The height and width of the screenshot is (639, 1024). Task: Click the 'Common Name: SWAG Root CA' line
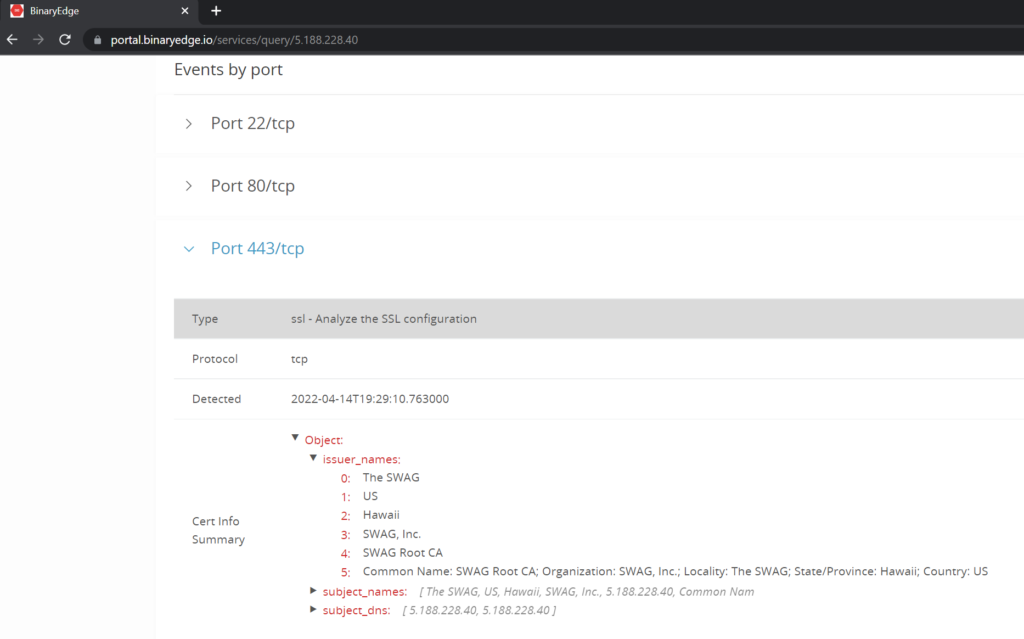675,572
